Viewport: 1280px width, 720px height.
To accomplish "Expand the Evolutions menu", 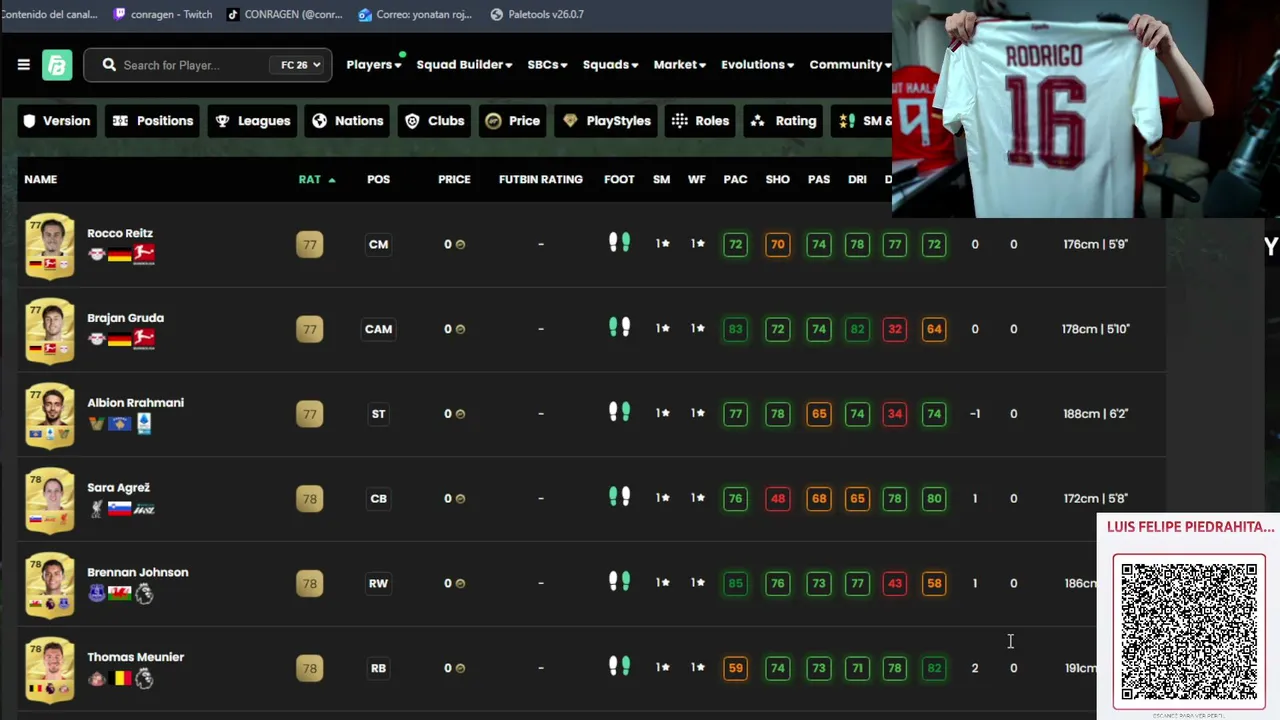I will coord(757,65).
